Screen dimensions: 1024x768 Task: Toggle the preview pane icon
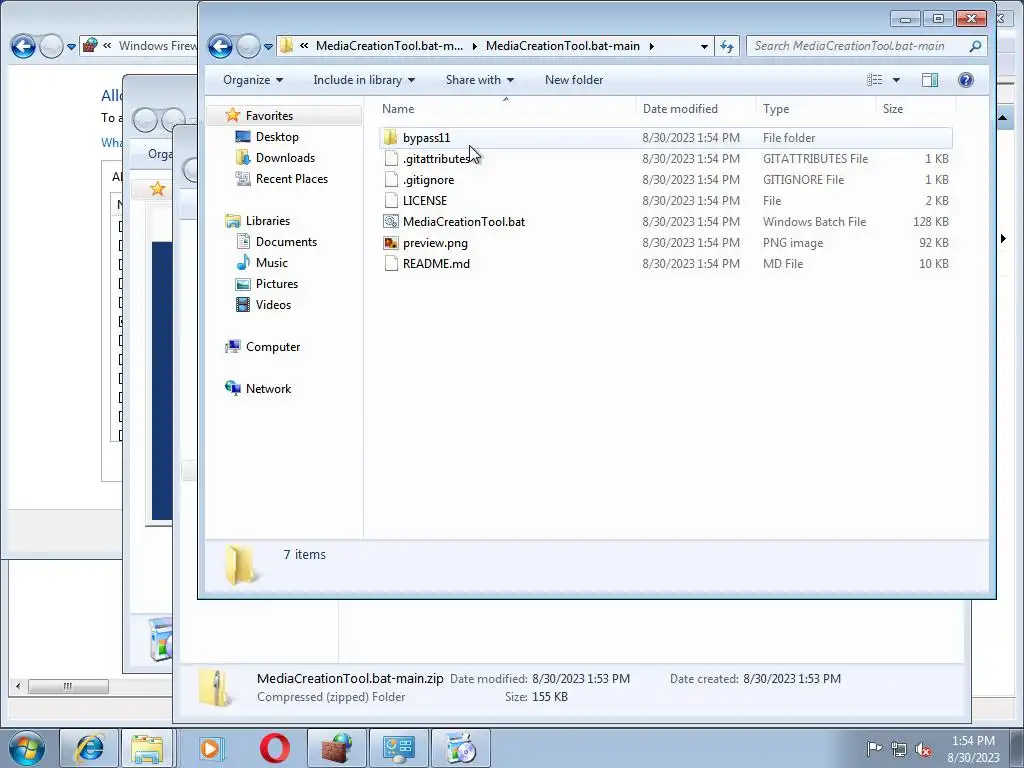click(x=929, y=80)
